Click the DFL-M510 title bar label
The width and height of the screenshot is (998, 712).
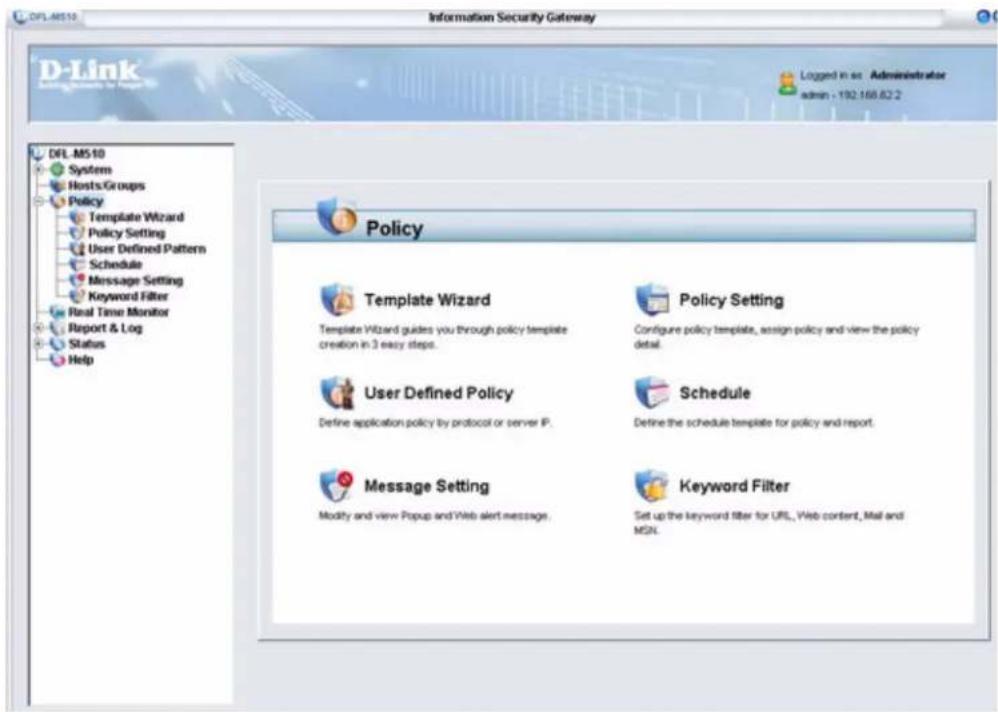[53, 17]
